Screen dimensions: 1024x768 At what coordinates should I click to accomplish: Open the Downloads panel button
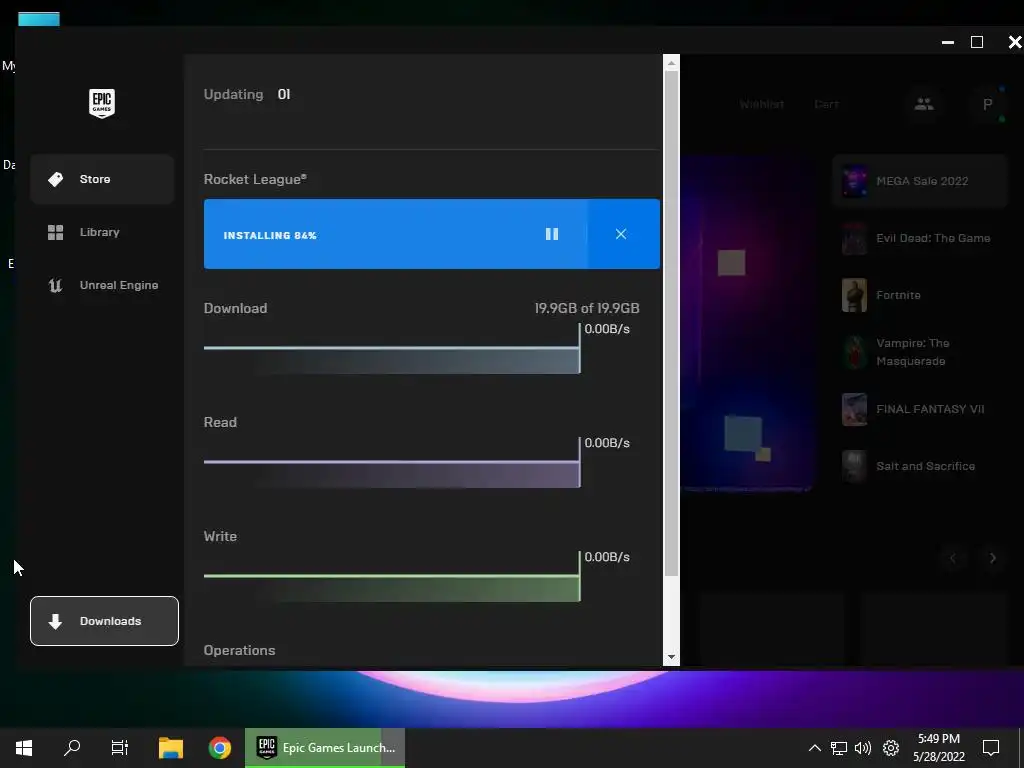104,621
